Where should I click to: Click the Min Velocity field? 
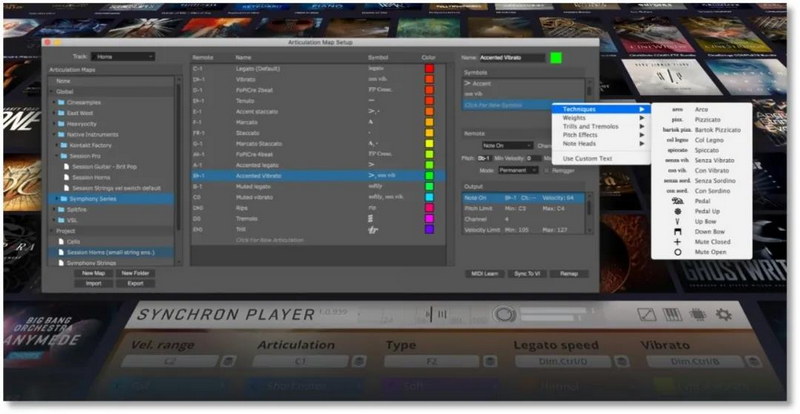534,159
